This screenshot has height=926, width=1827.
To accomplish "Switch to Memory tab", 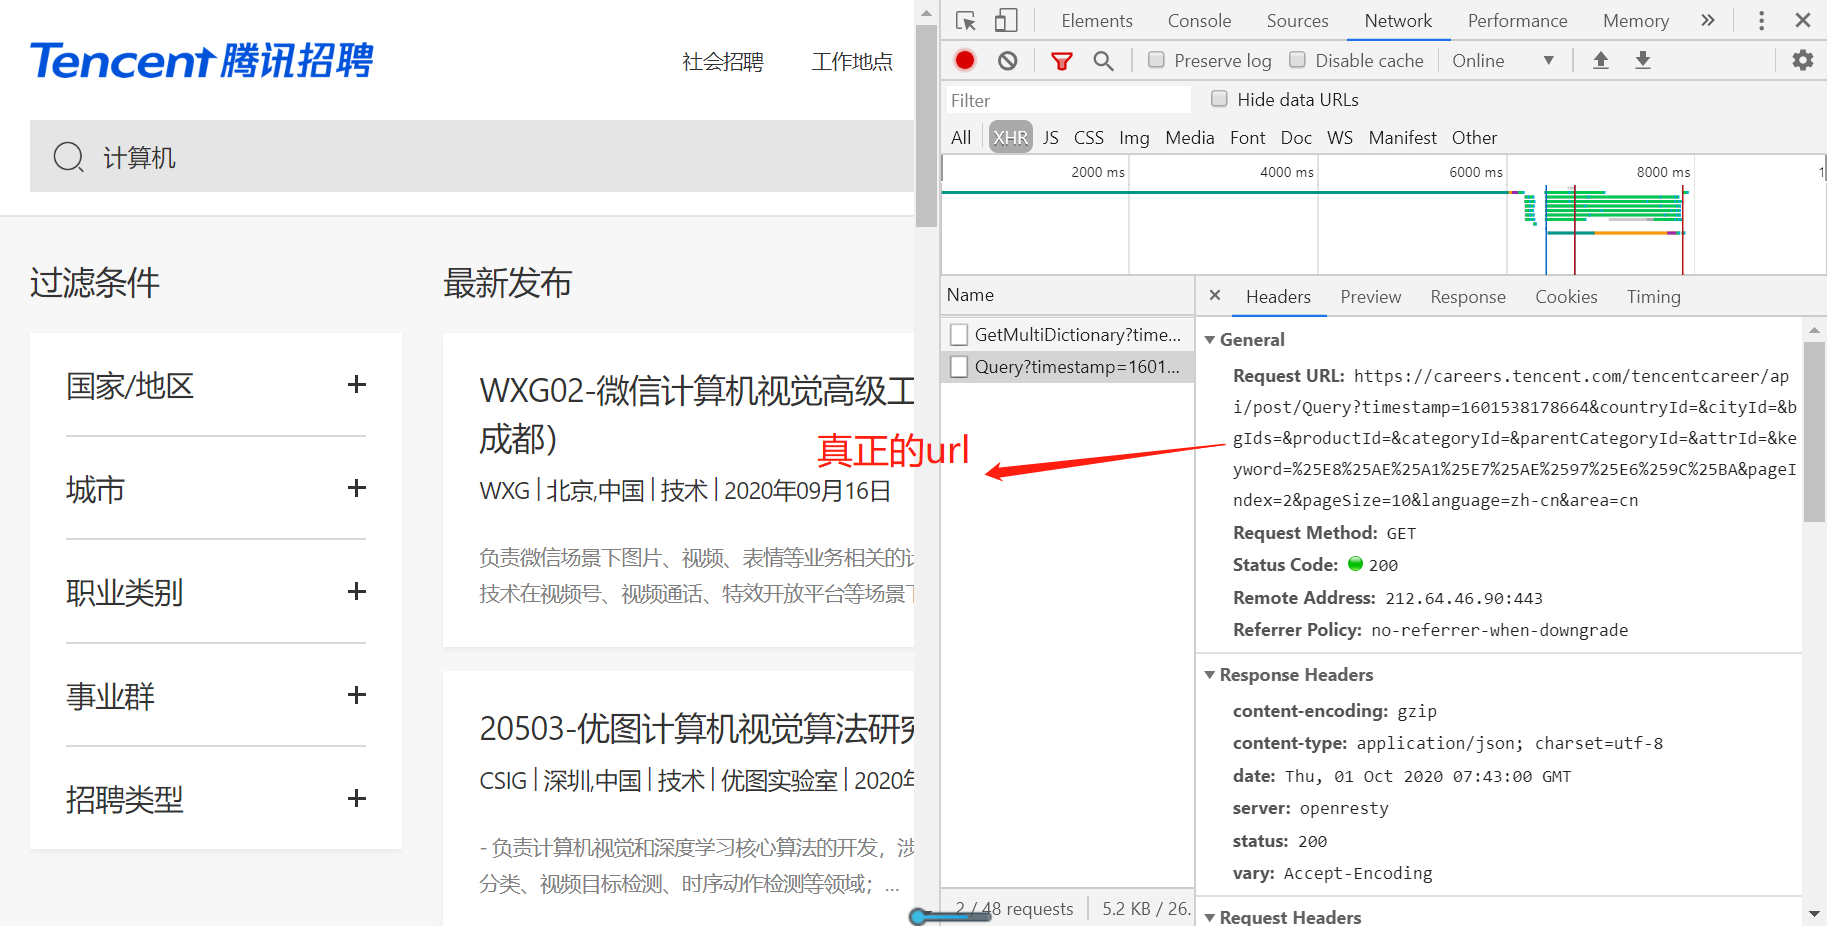I will tap(1636, 20).
